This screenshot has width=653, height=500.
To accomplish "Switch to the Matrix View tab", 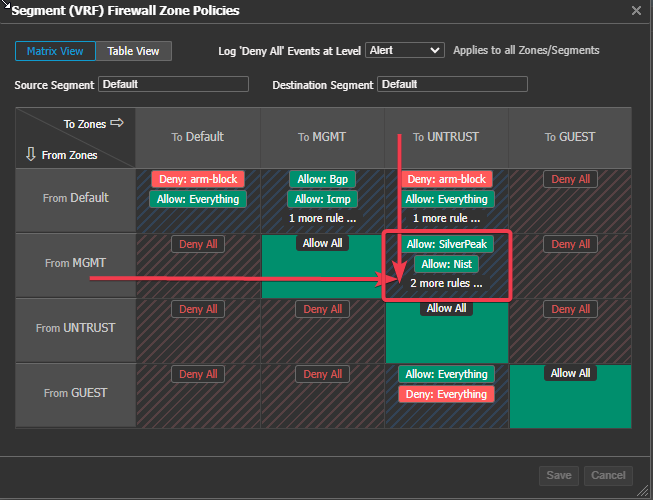I will (55, 51).
